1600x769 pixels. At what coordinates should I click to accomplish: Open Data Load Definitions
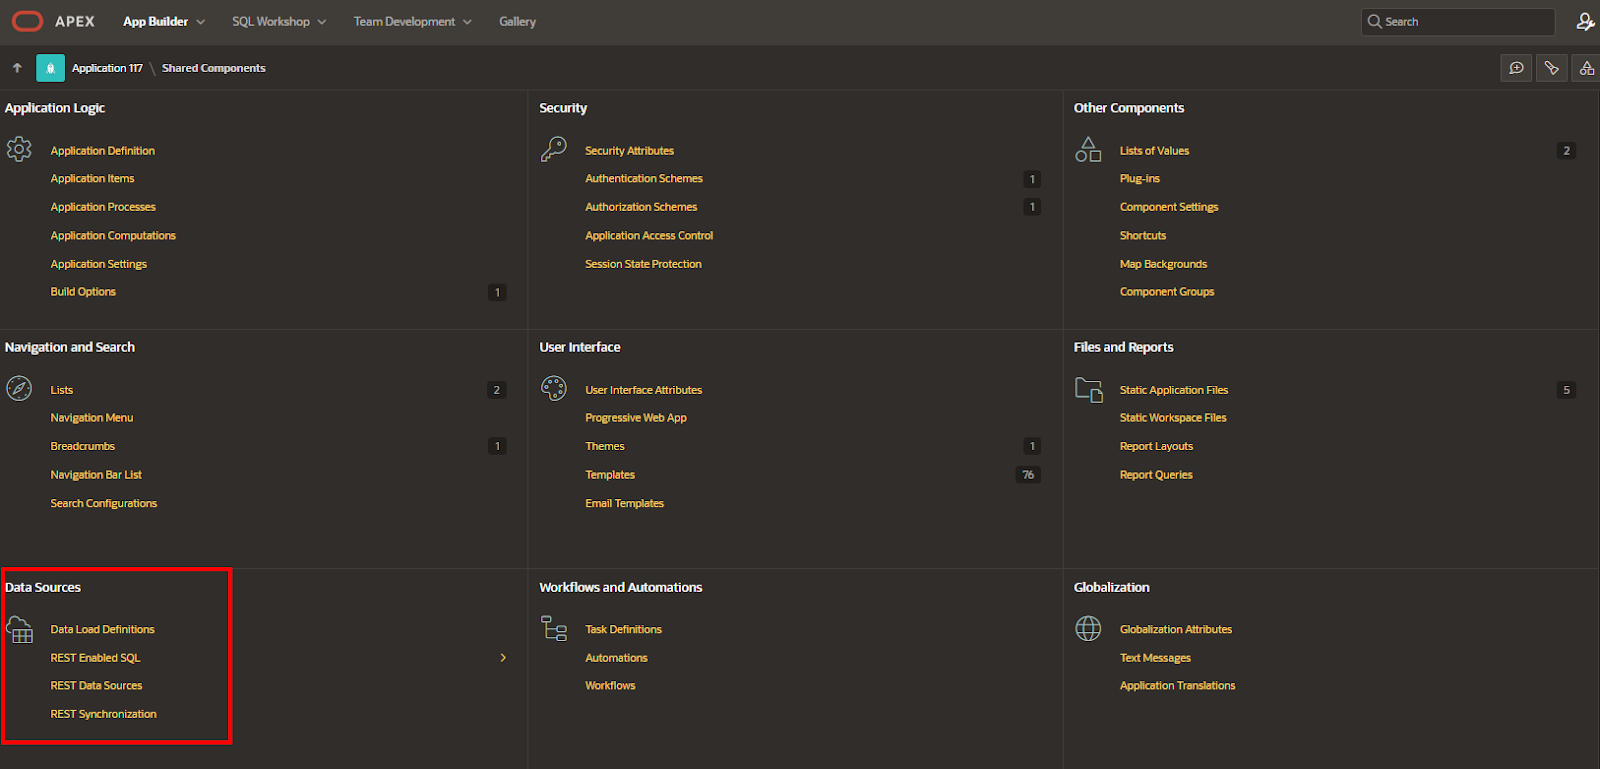(x=103, y=630)
